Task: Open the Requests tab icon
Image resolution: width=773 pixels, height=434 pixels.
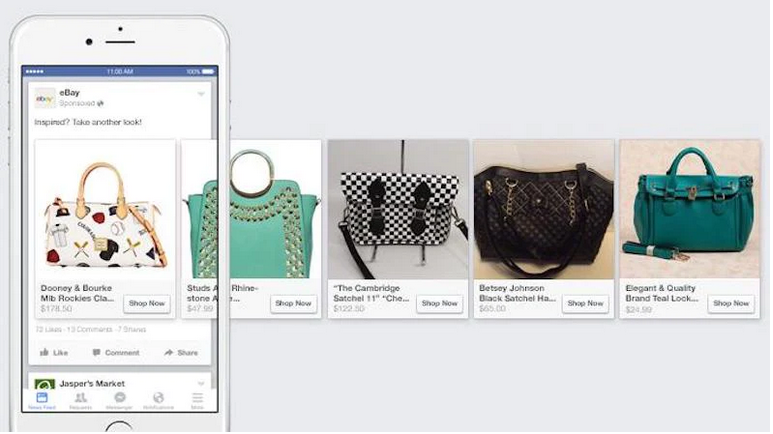Action: (x=80, y=400)
